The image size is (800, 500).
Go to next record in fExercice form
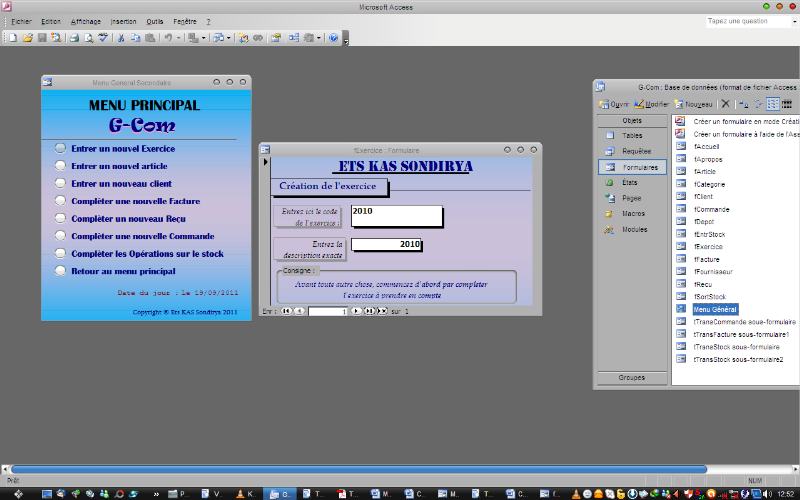357,311
